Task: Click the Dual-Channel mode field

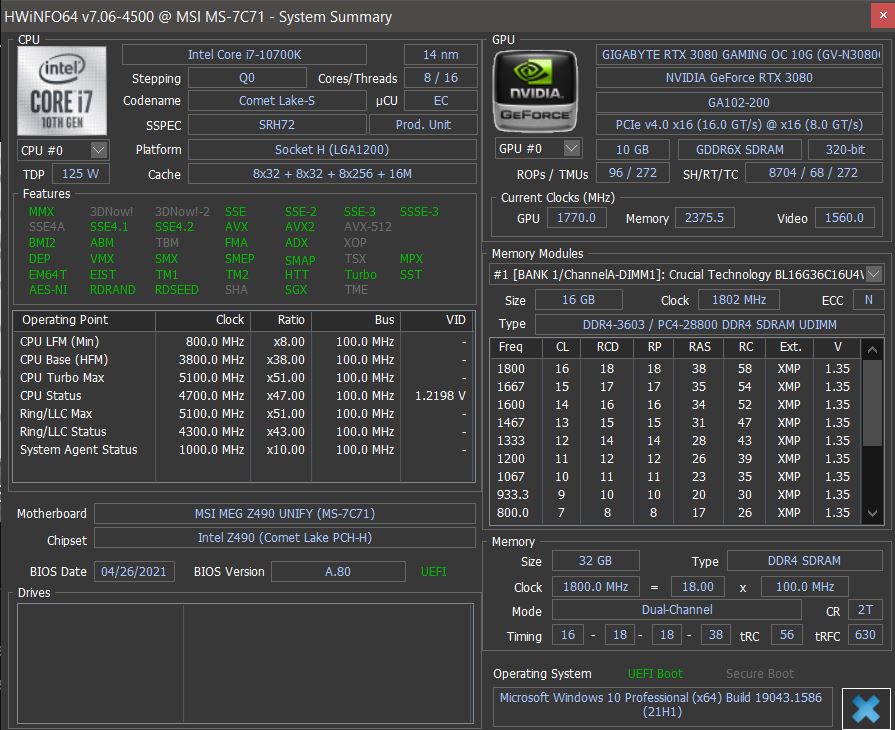Action: coord(677,610)
